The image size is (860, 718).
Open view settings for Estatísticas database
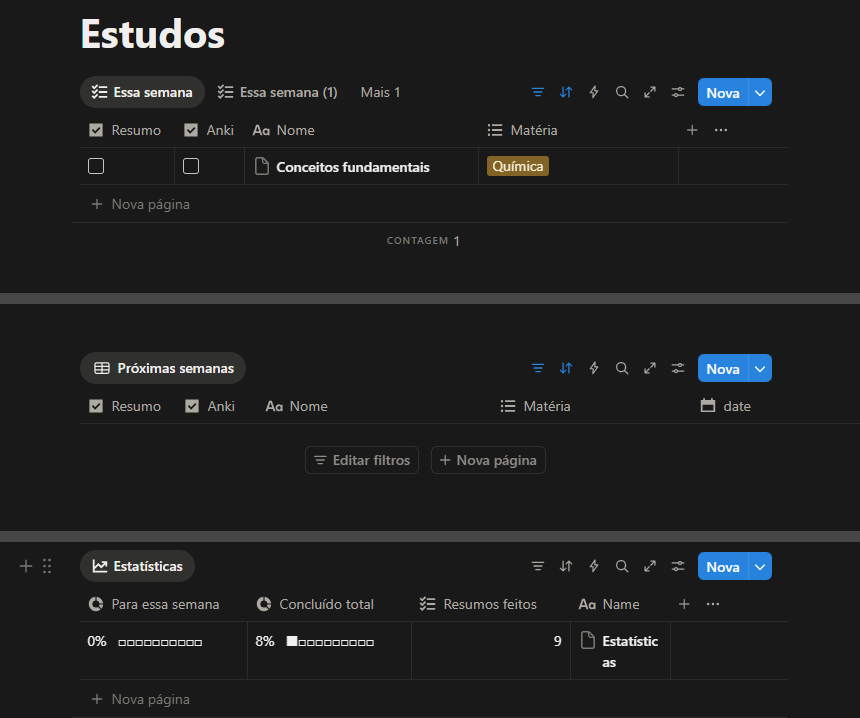[x=678, y=566]
